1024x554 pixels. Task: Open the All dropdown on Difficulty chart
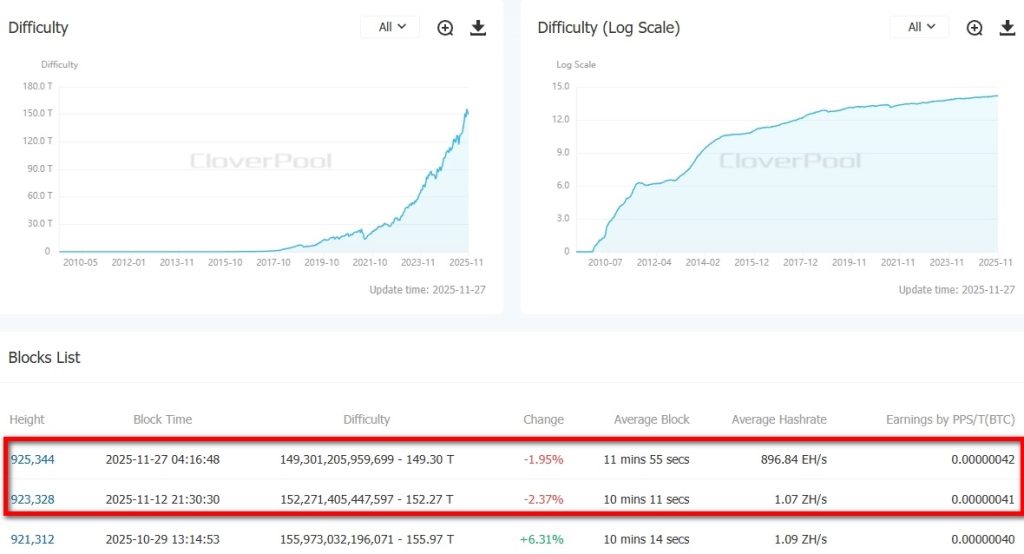[x=391, y=27]
